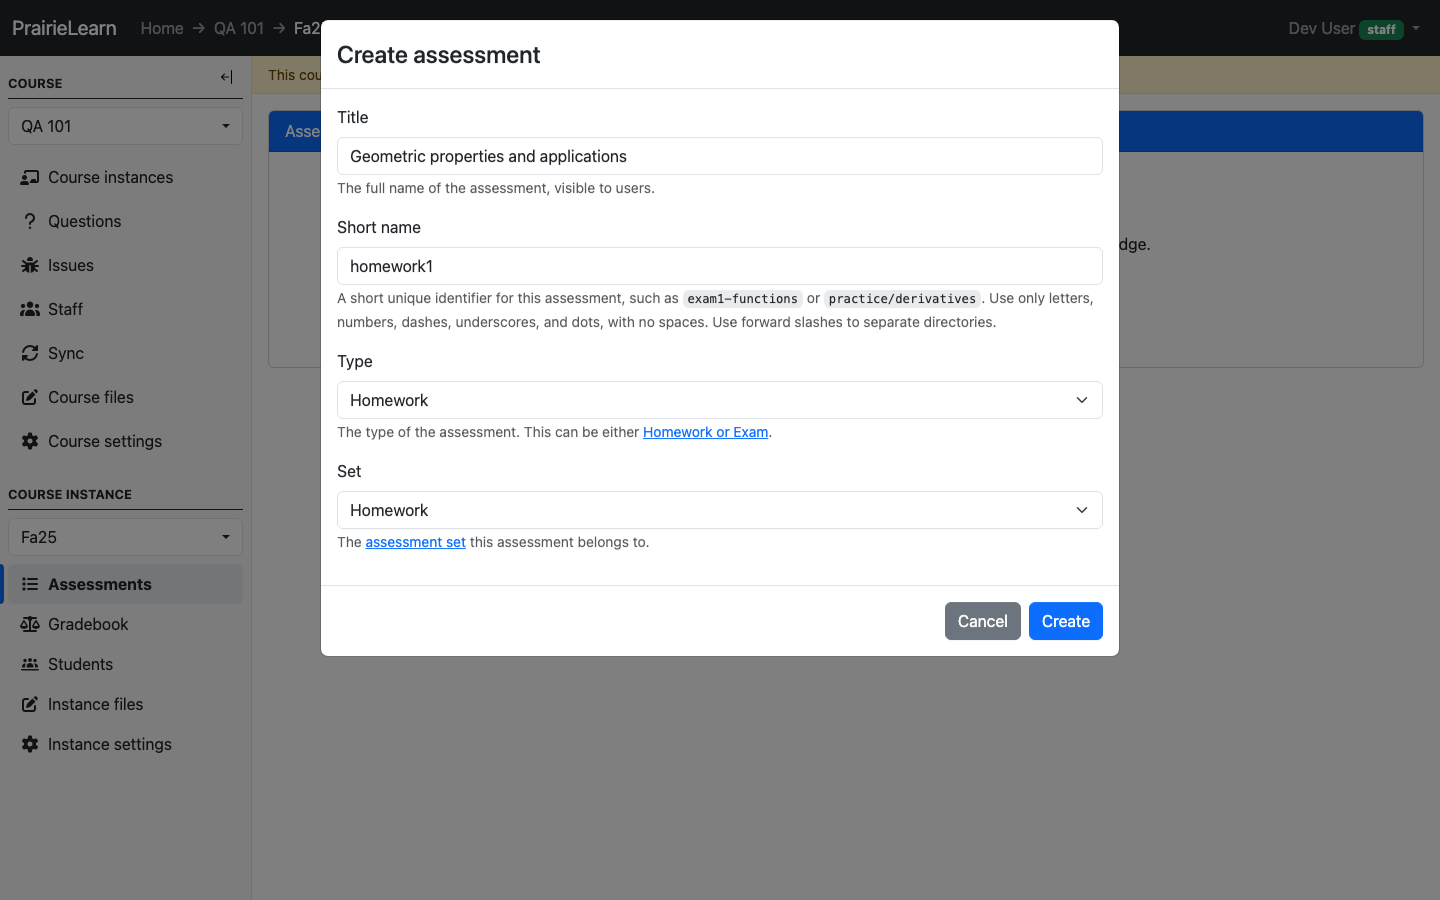Collapse the sidebar with arrow icon
The width and height of the screenshot is (1440, 900).
tap(227, 77)
